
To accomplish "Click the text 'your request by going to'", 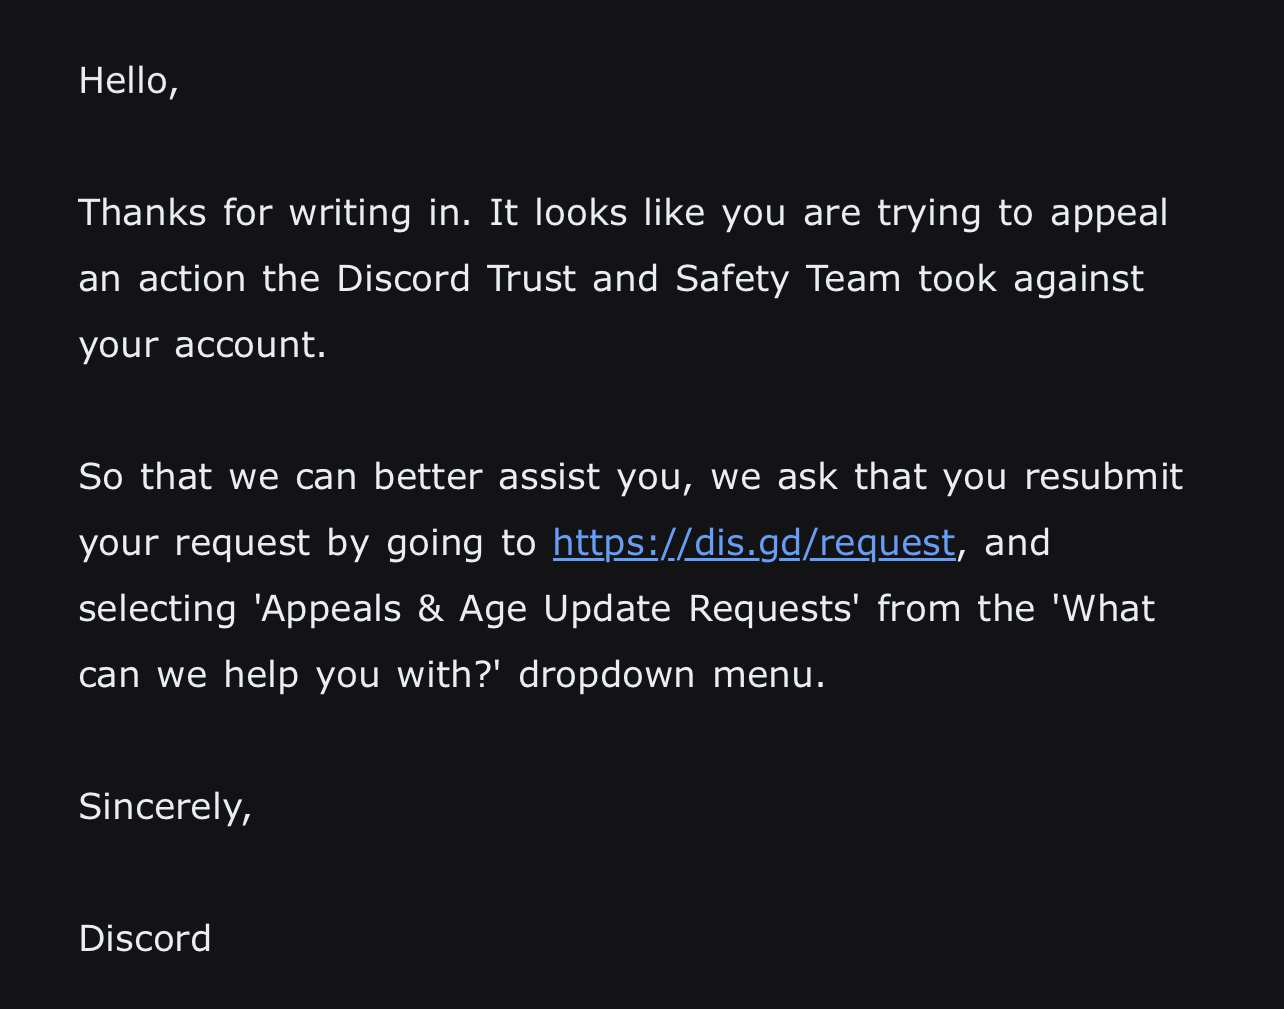I will (307, 543).
